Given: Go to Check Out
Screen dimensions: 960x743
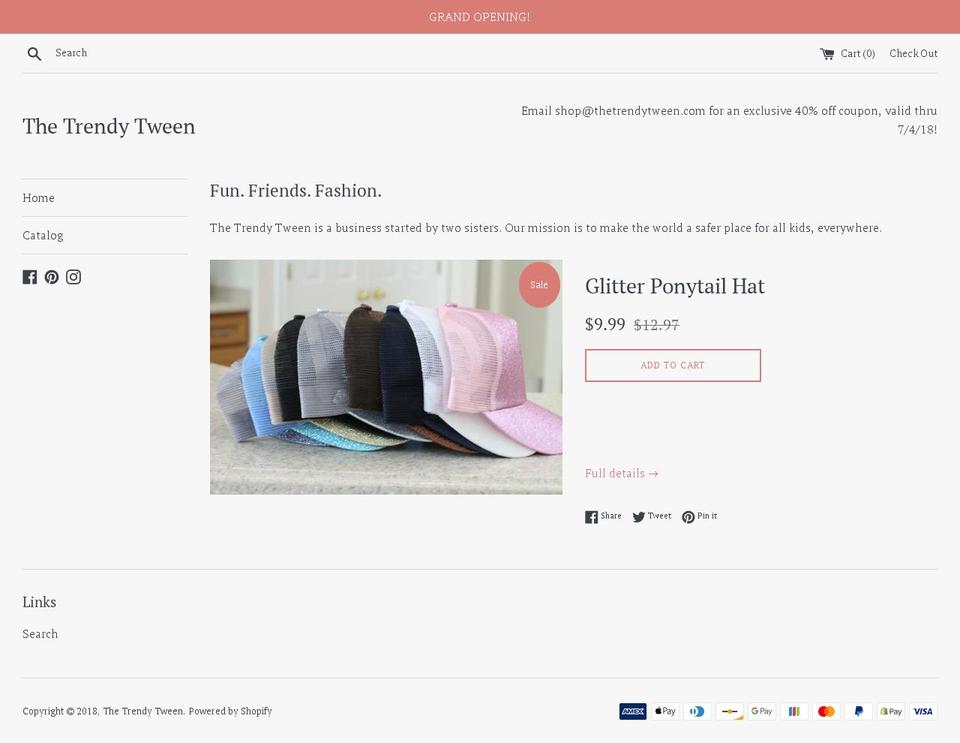Looking at the screenshot, I should (x=913, y=54).
